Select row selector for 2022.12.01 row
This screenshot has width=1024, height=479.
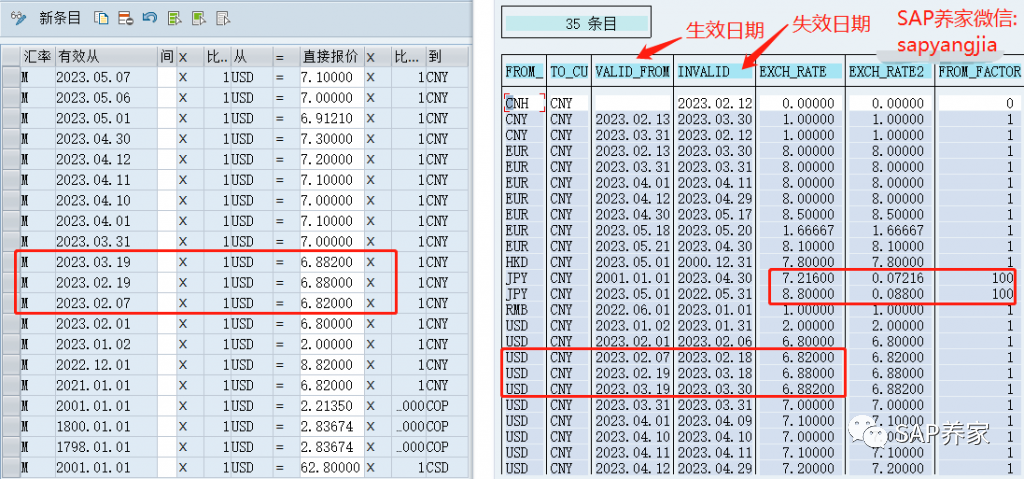point(10,365)
